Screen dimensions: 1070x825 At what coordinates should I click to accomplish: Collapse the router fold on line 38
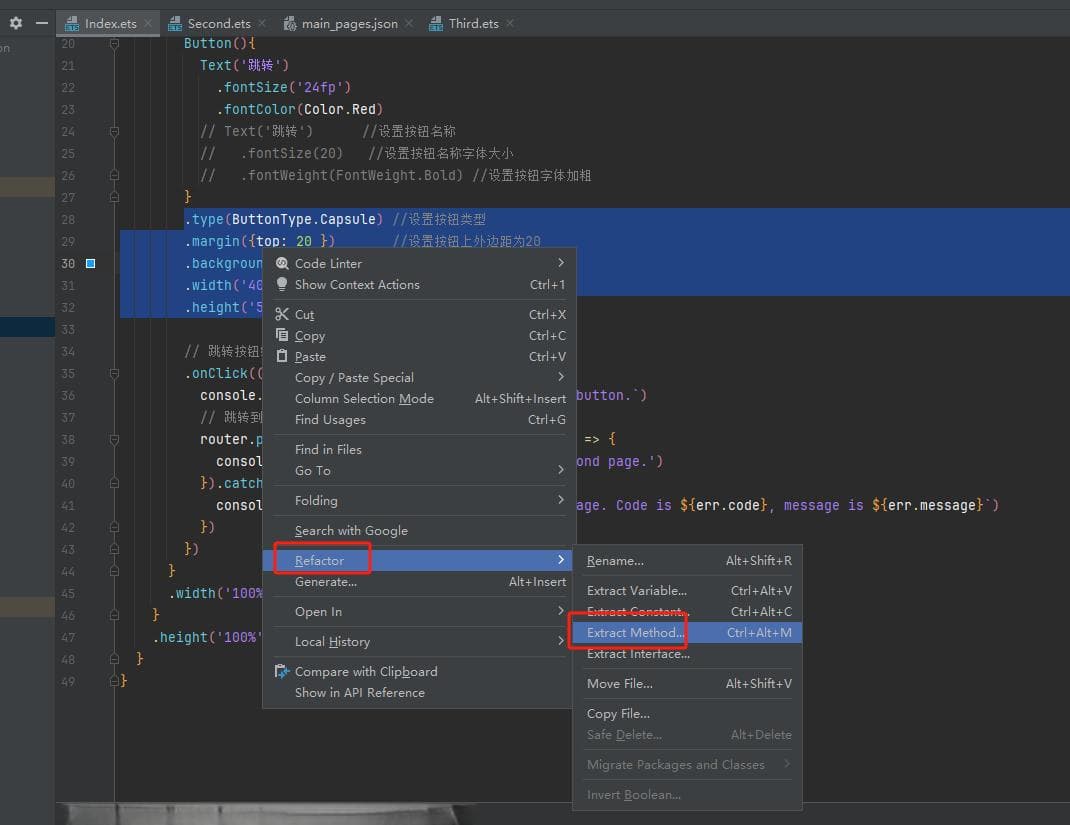pyautogui.click(x=115, y=439)
